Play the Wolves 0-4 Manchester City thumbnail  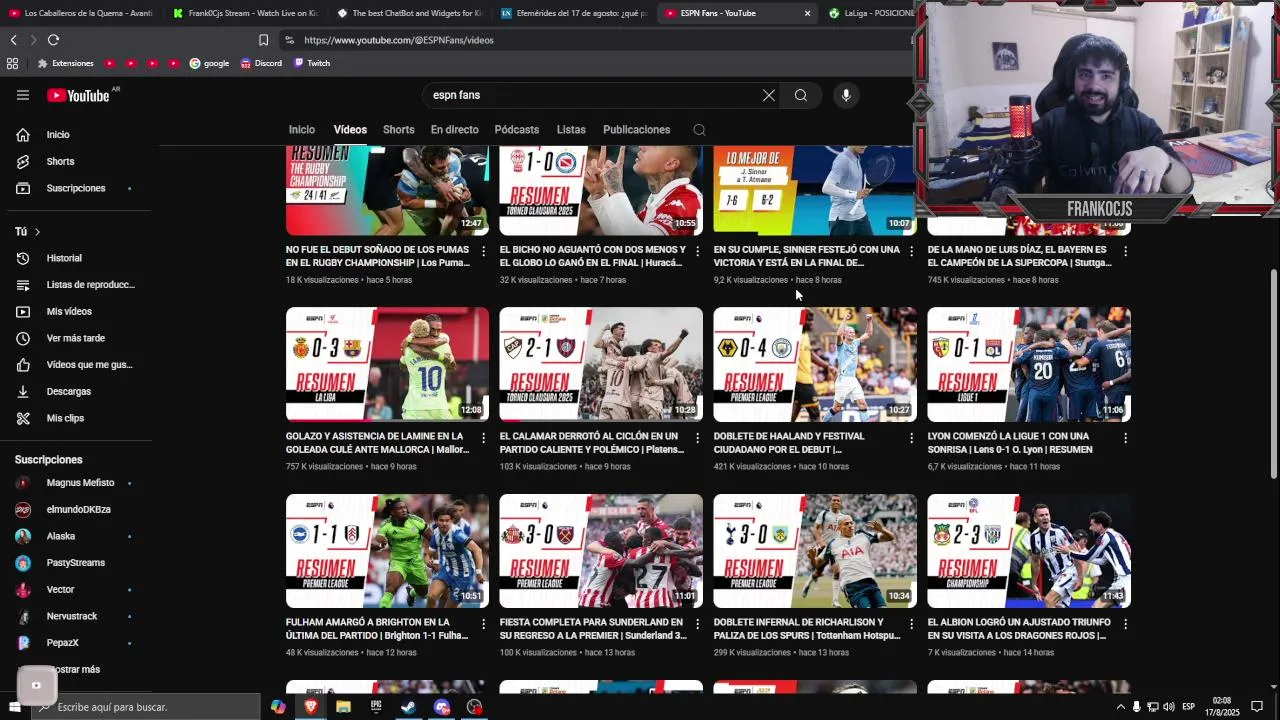[x=815, y=364]
